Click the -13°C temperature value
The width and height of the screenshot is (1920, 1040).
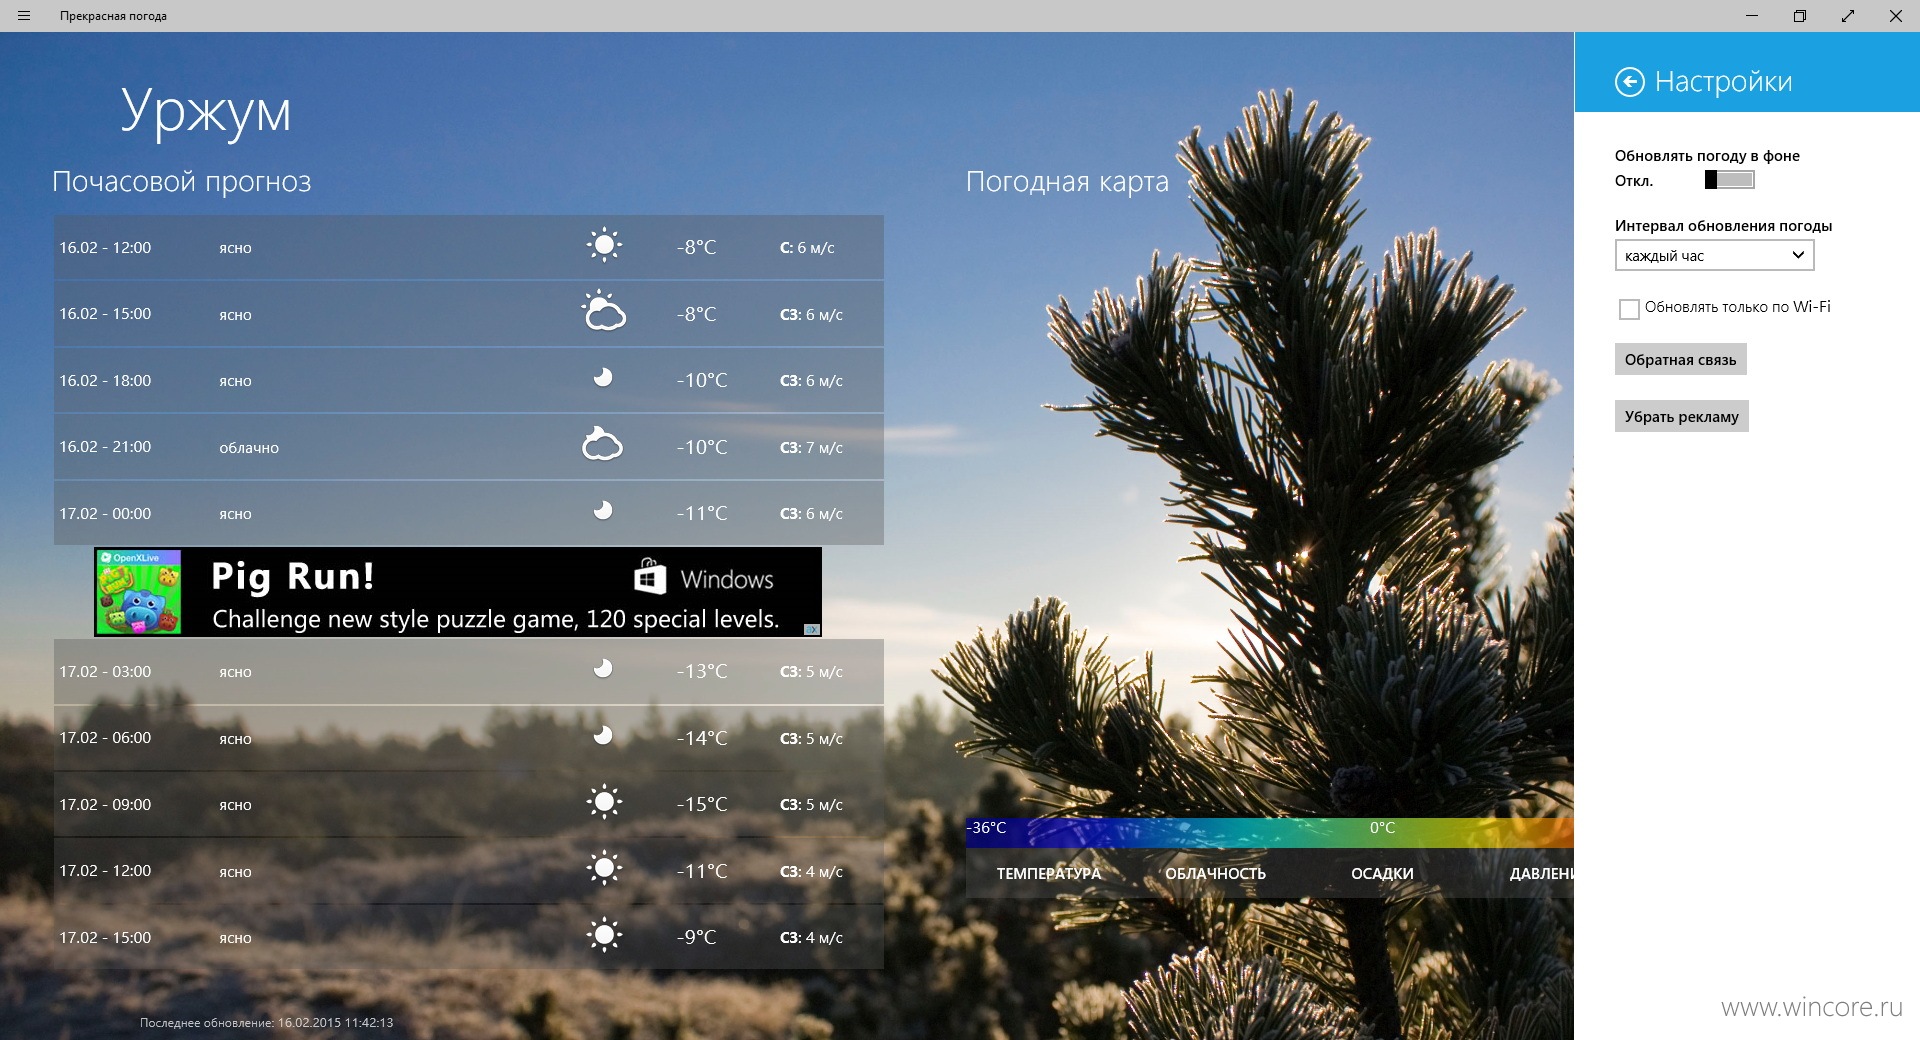(702, 671)
